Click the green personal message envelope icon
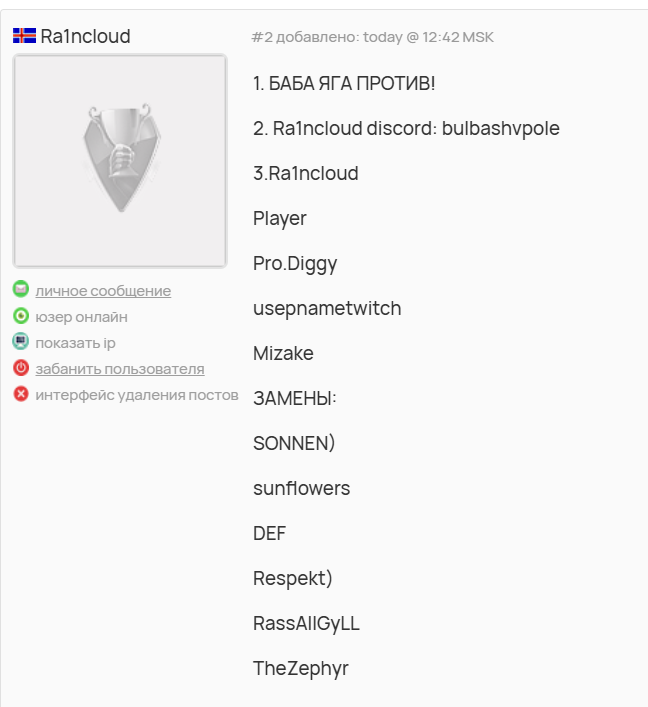The image size is (648, 707). coord(21,289)
